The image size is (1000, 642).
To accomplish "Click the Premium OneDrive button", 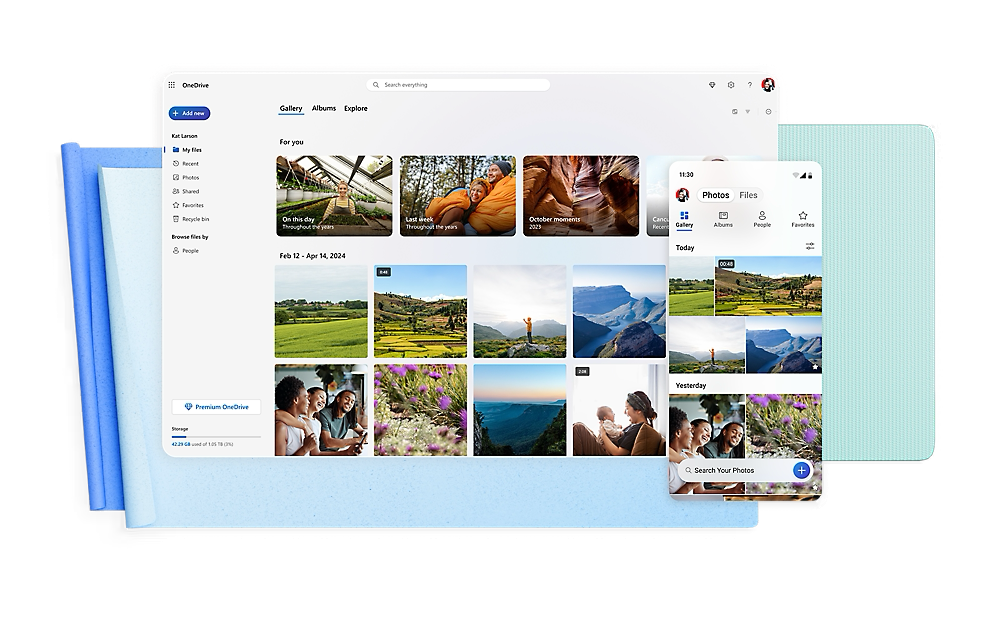I will coord(216,406).
